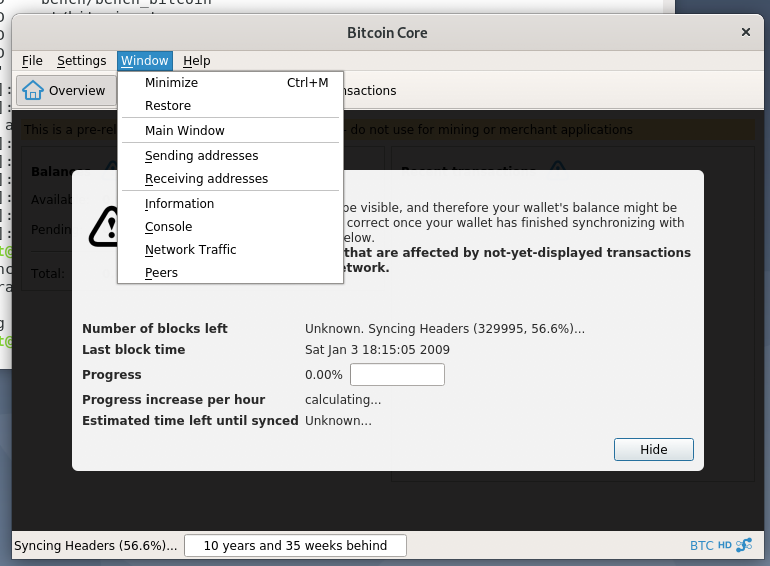Choose Restore from the Window menu

coord(230,106)
